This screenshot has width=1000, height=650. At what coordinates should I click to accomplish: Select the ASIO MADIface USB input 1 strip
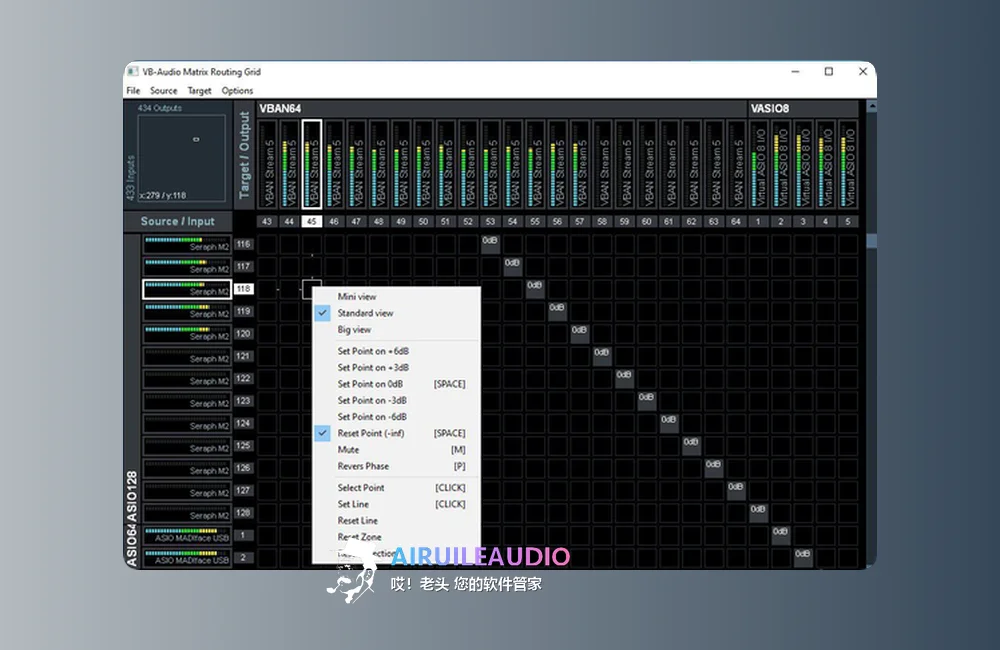[187, 535]
